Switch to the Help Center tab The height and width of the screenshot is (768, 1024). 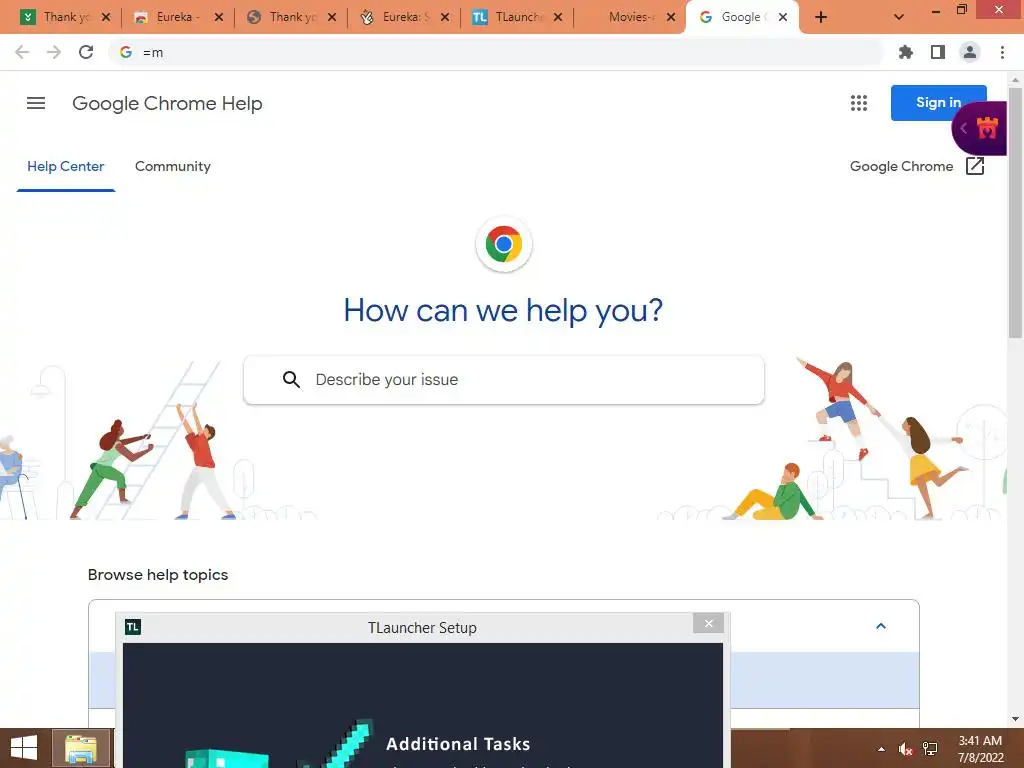[x=65, y=167]
